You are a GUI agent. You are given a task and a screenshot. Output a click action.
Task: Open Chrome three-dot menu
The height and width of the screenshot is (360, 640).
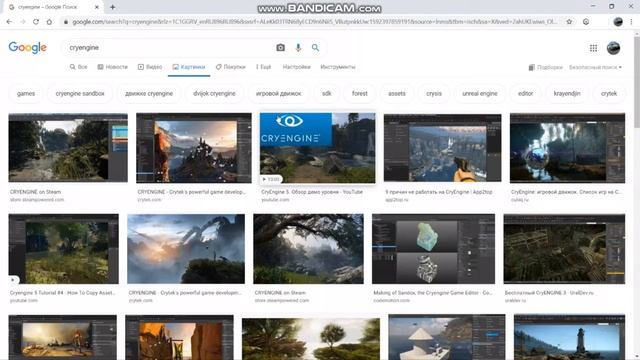[631, 22]
